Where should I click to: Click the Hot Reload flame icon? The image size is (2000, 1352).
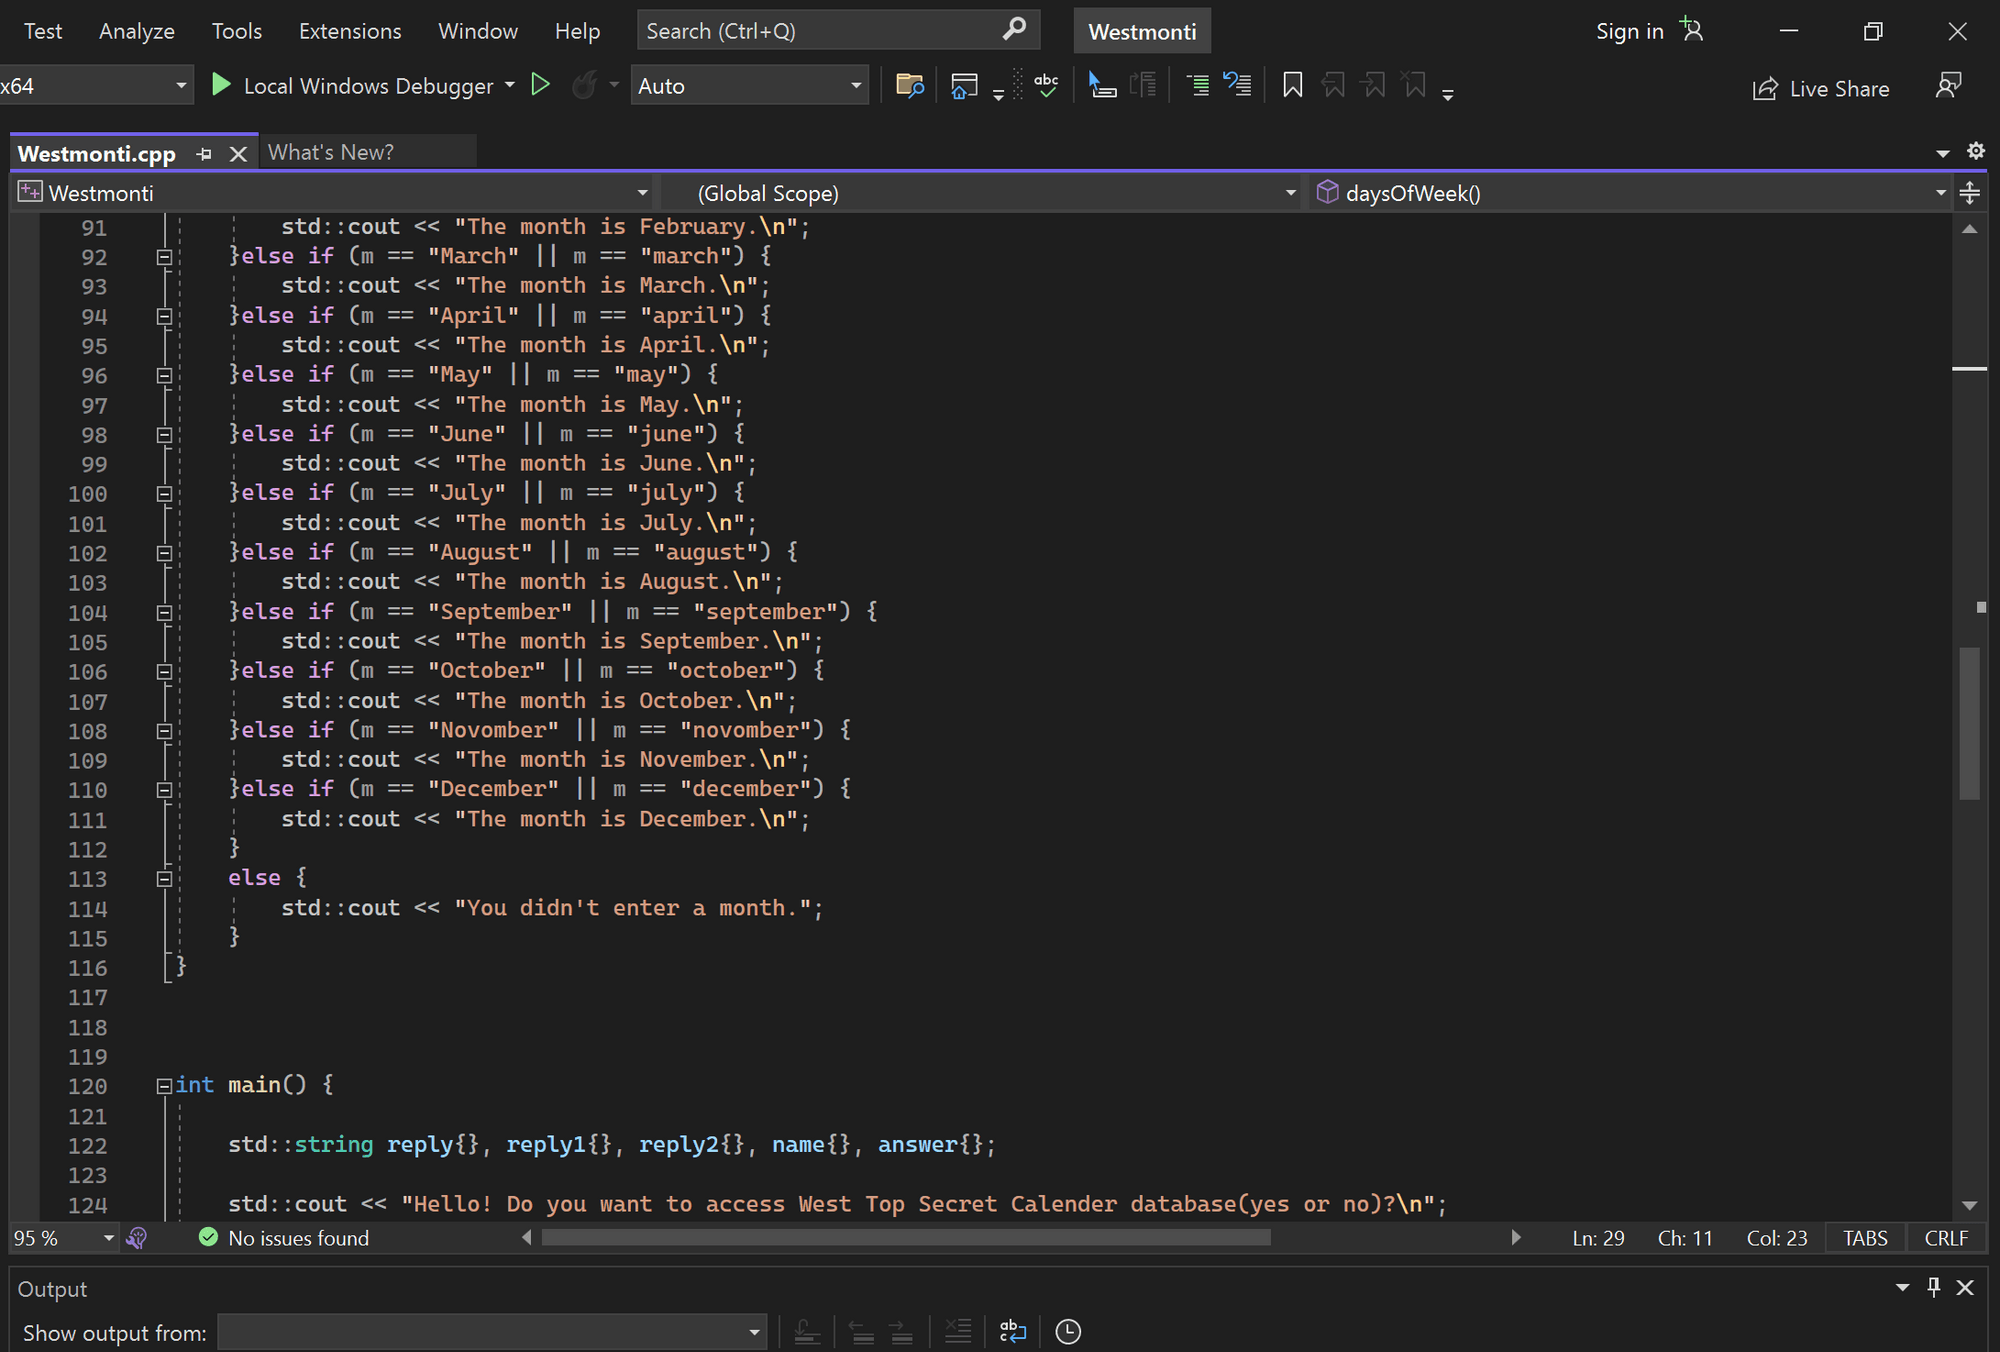tap(584, 85)
